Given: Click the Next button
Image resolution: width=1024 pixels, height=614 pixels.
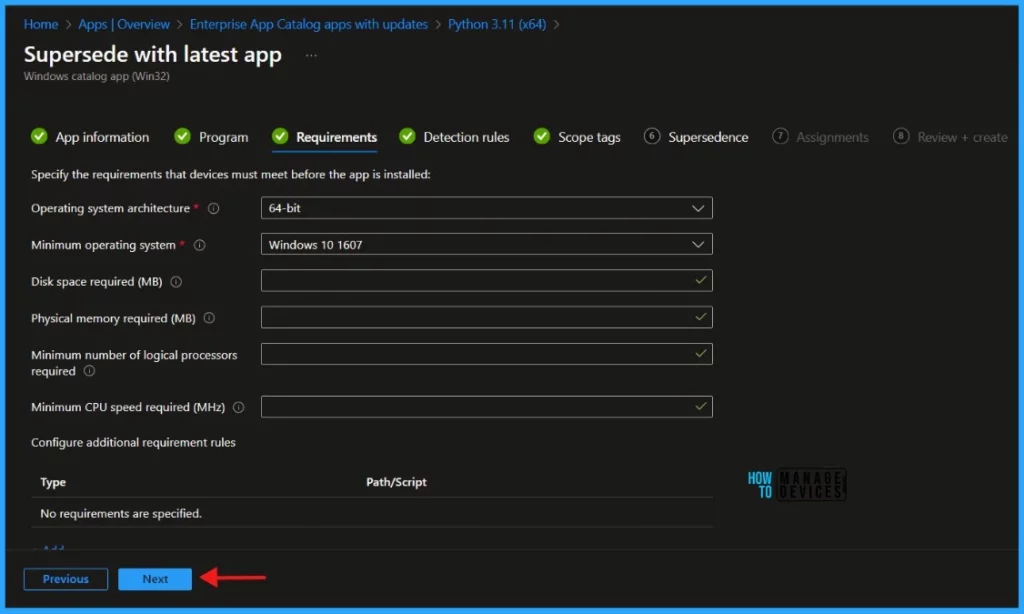Looking at the screenshot, I should (x=155, y=579).
